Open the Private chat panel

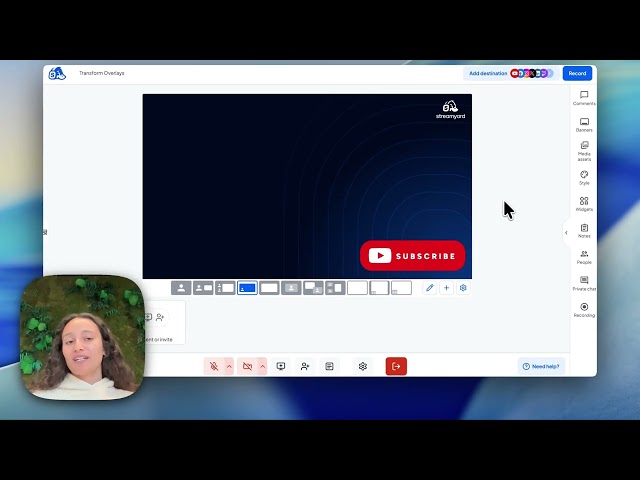tap(584, 284)
